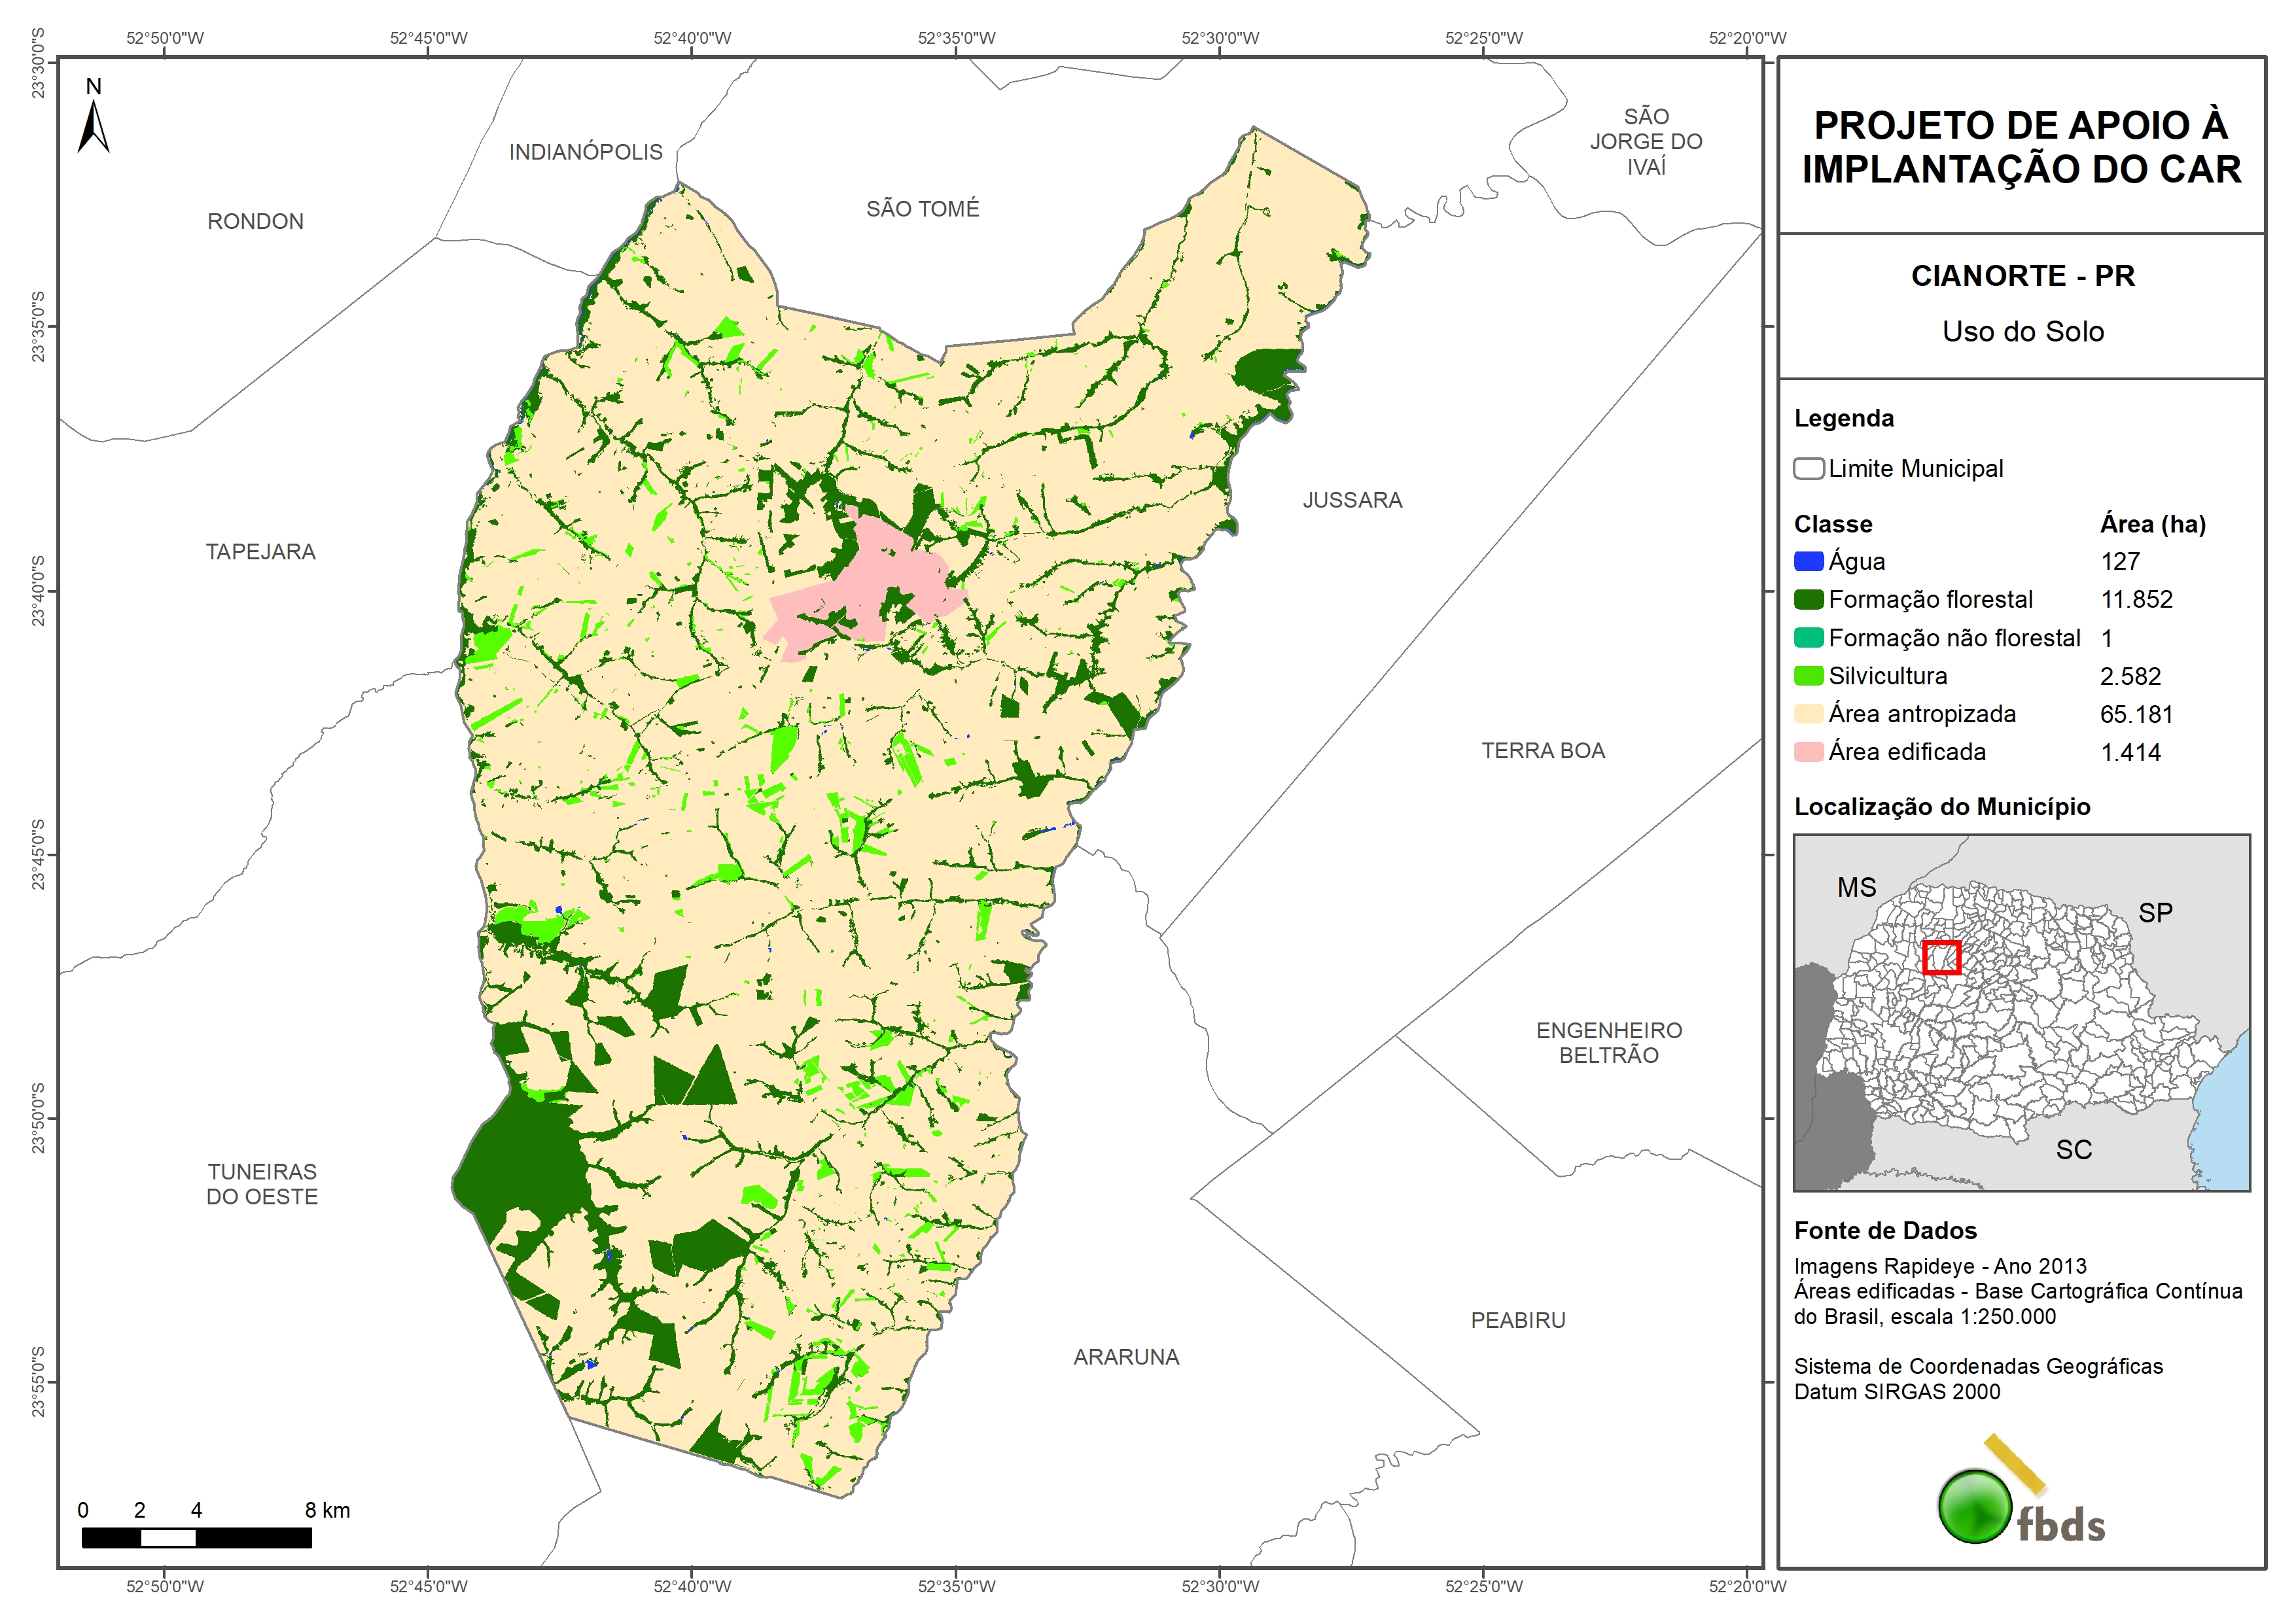
Task: Click the Área edificada pink swatch
Action: pos(1808,752)
